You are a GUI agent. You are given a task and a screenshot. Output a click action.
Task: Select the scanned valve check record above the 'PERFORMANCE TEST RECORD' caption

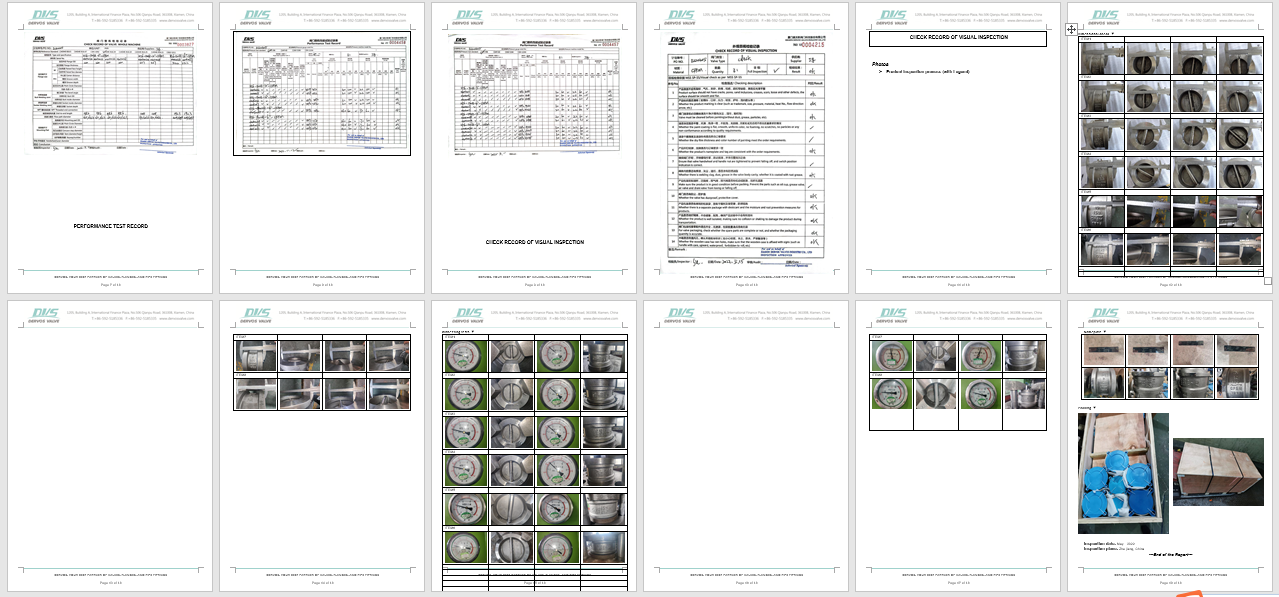tap(110, 95)
